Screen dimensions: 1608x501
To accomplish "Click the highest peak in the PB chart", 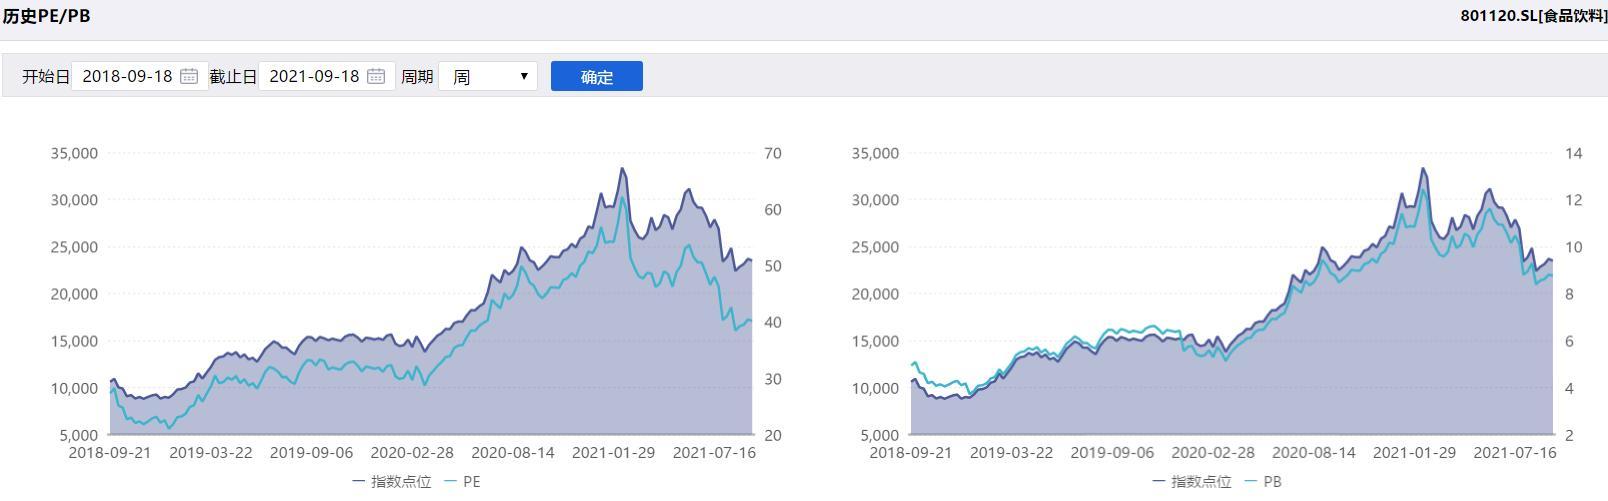I will click(1423, 169).
